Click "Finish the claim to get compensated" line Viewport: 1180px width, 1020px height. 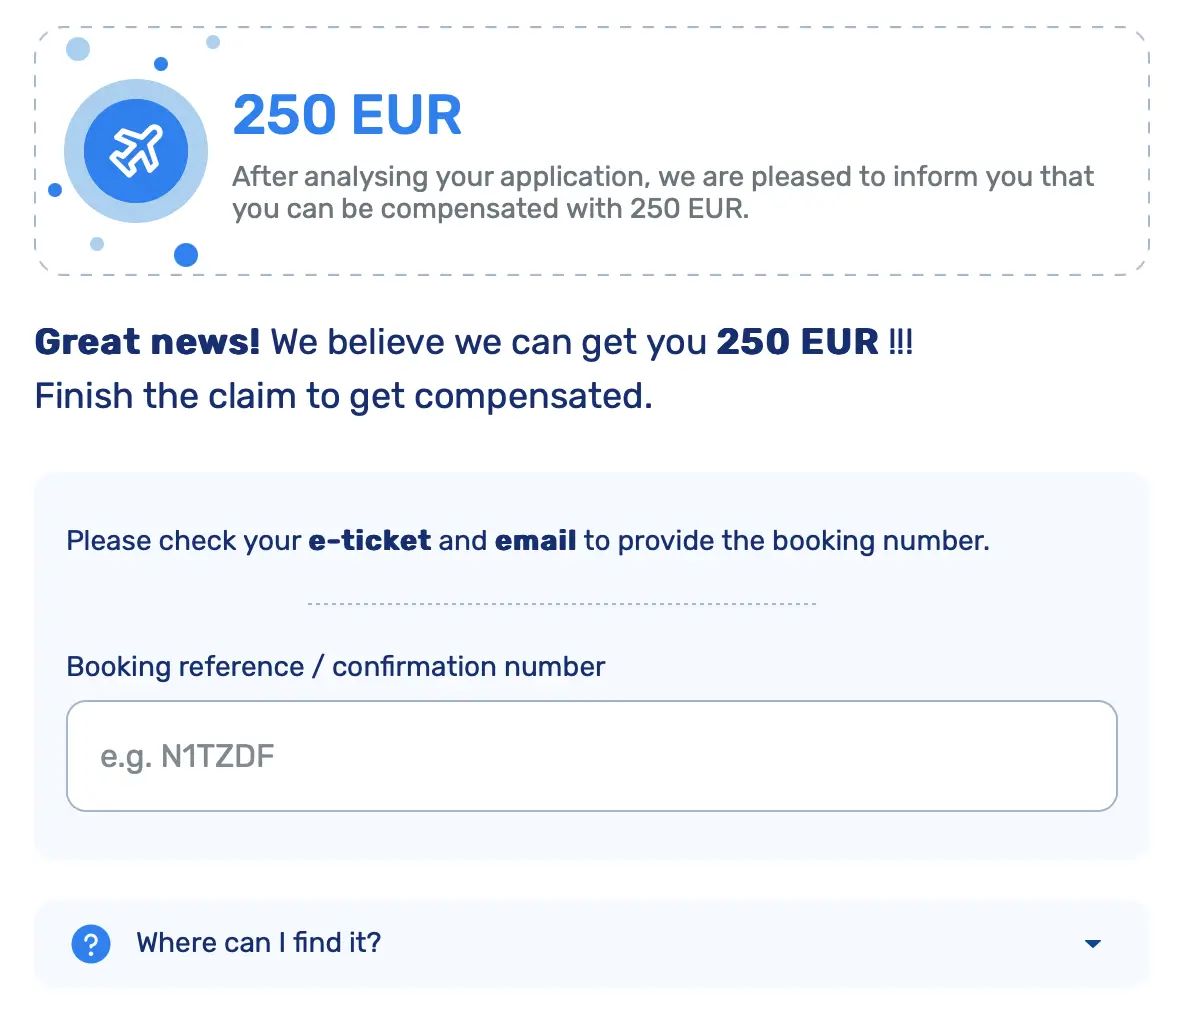pos(344,396)
